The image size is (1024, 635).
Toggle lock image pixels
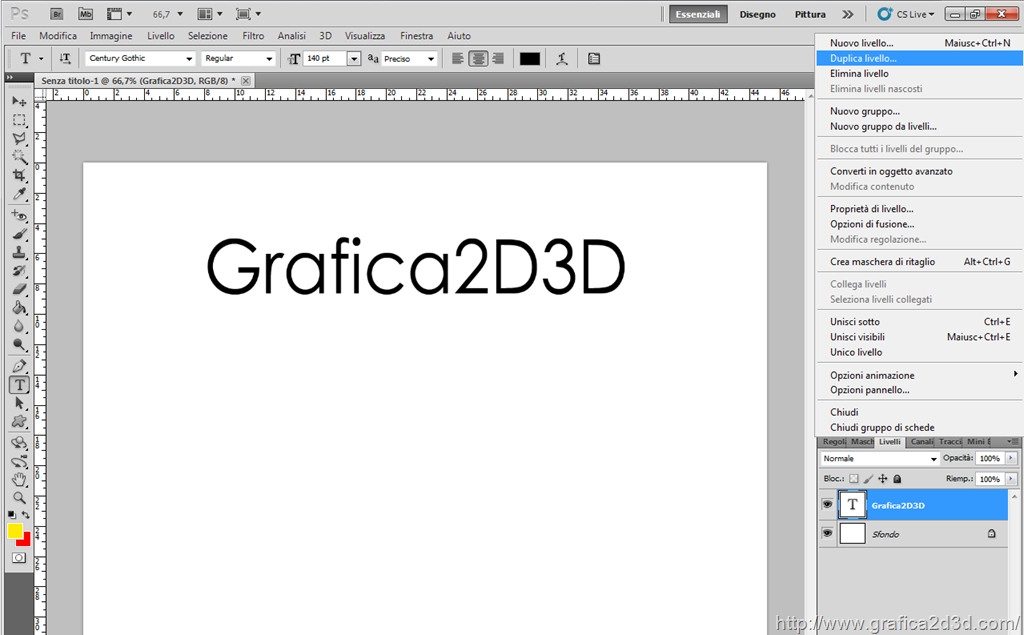[x=868, y=479]
